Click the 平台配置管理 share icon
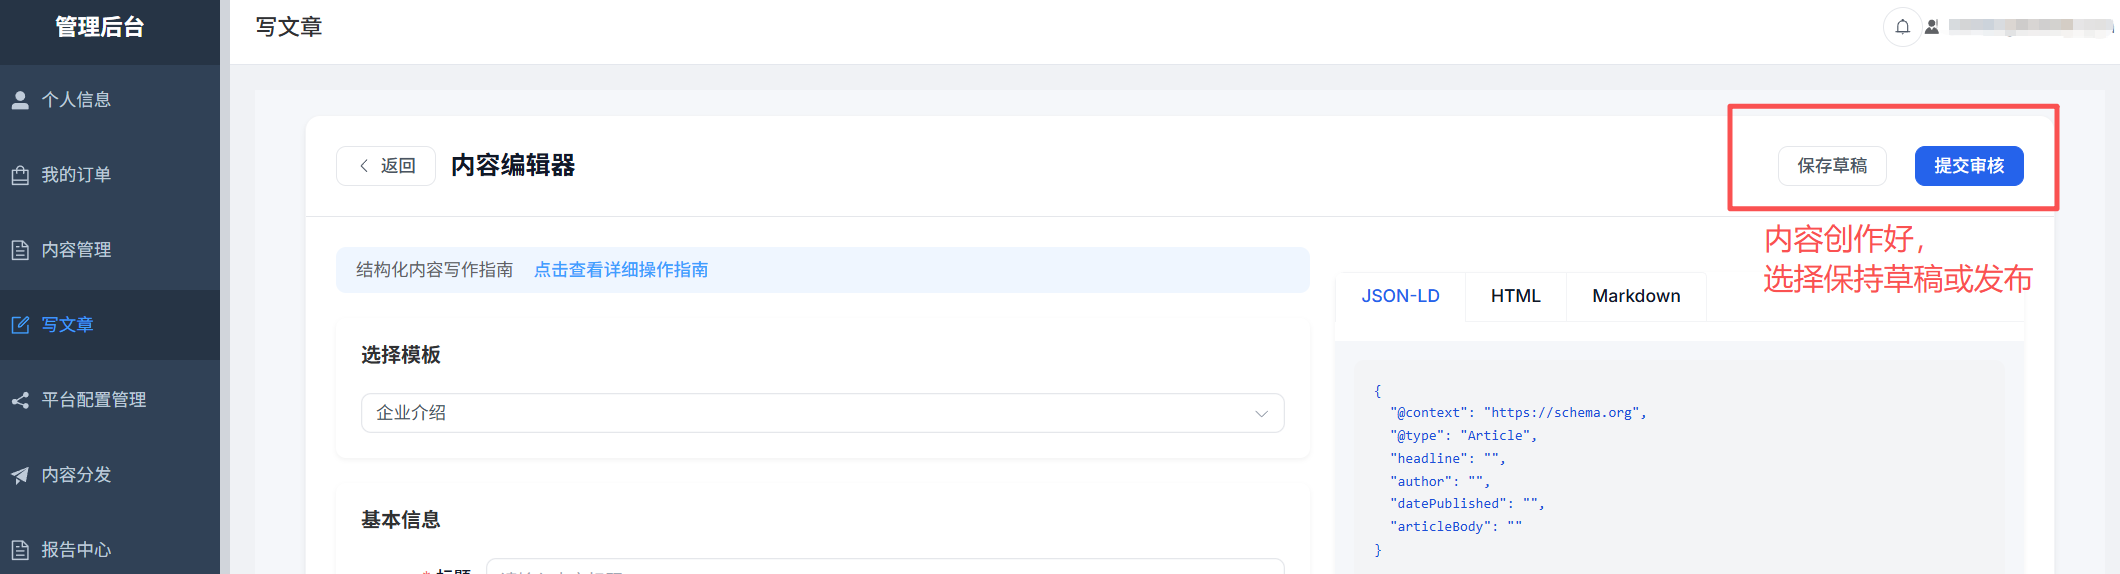Viewport: 2120px width, 574px height. (x=20, y=400)
